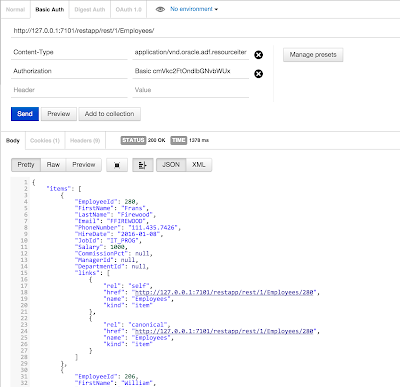Click the environment eye quick-look icon
This screenshot has height=387, width=400.
tap(160, 9)
